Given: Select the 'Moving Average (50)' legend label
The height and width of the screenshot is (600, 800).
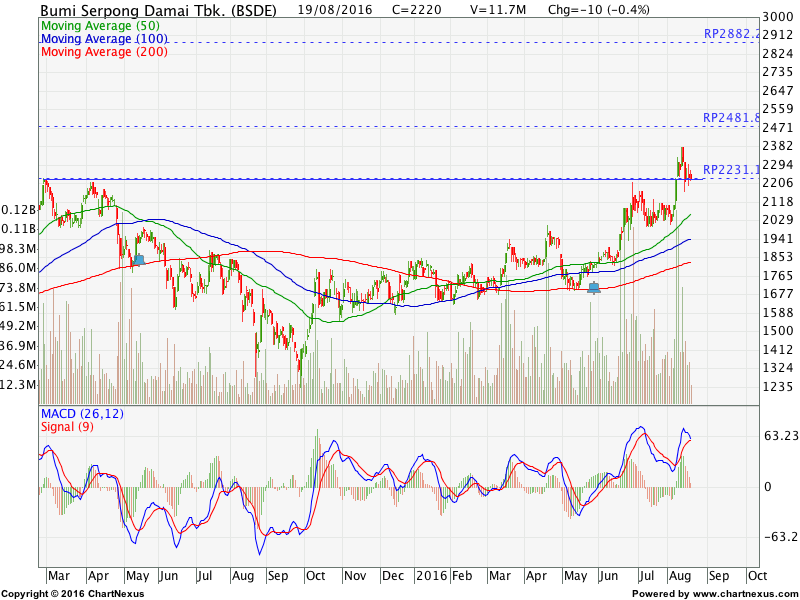Looking at the screenshot, I should point(101,26).
